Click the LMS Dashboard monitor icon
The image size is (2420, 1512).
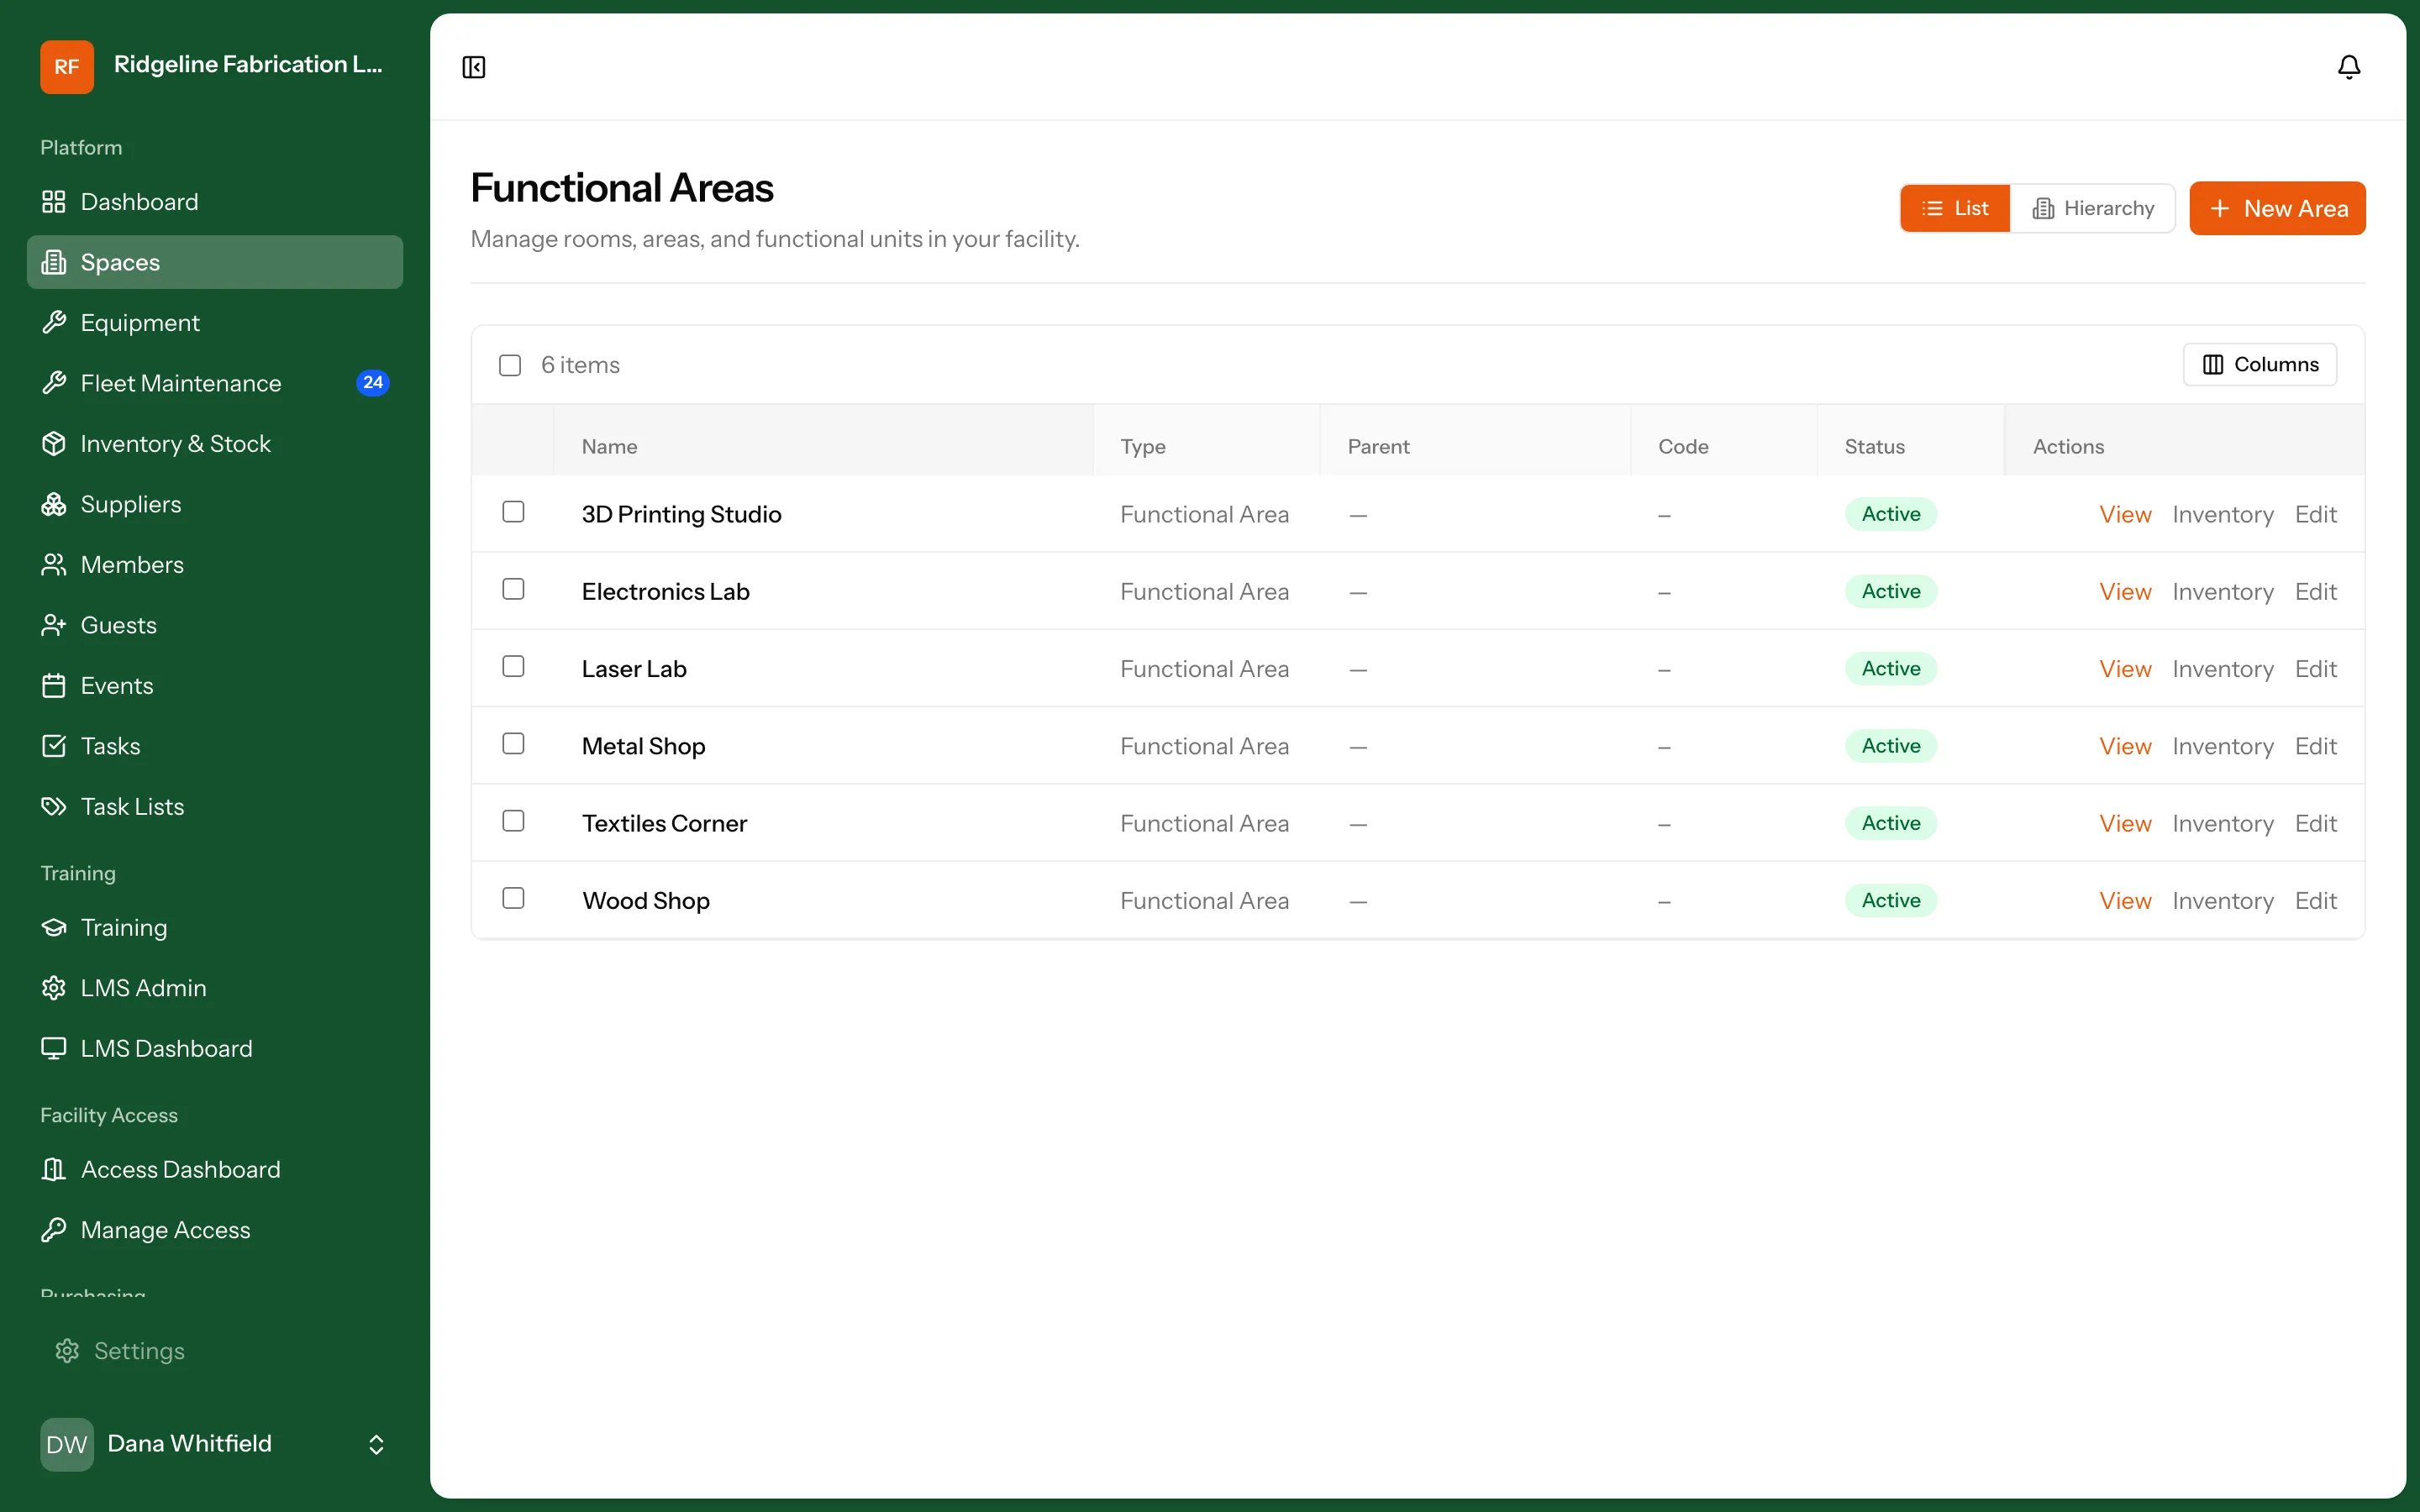pos(54,1049)
